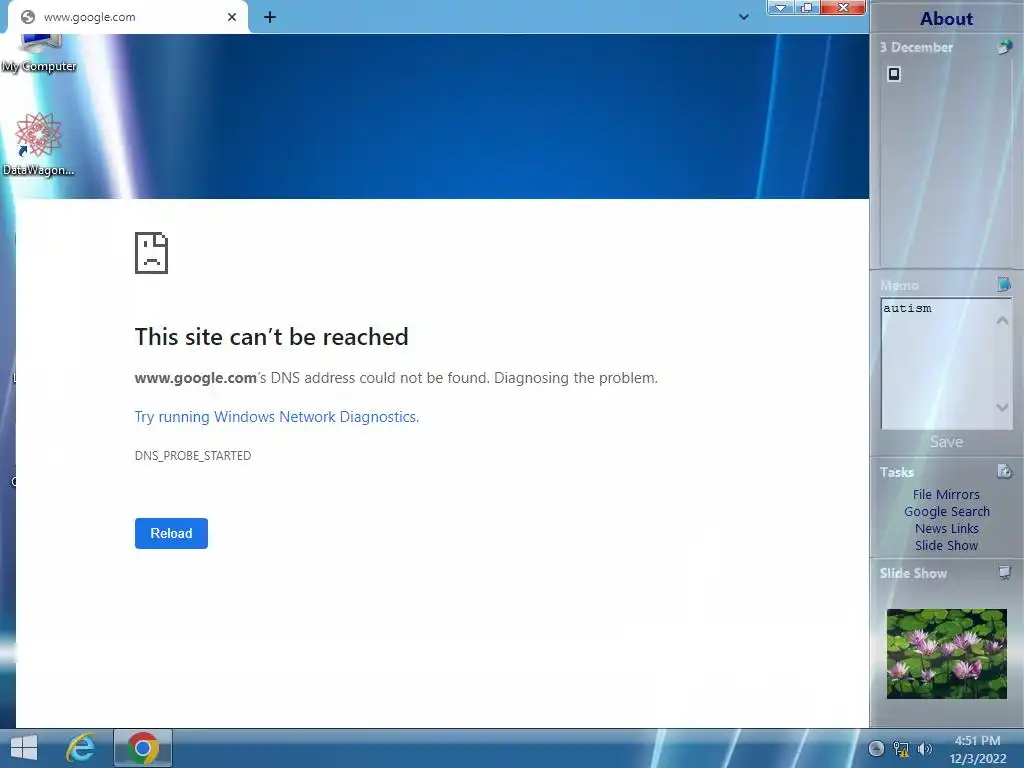1024x768 pixels.
Task: Open the Windows Start button
Action: 24,748
